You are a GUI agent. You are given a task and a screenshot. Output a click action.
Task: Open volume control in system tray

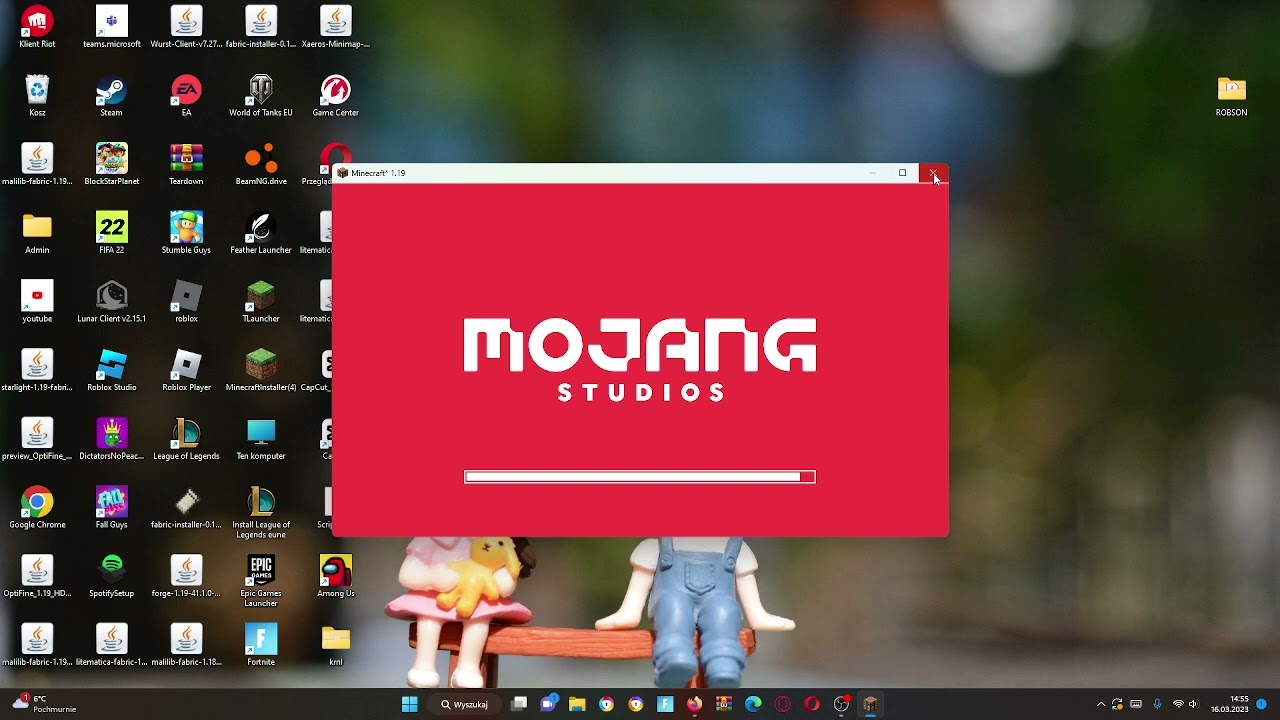coord(1193,704)
